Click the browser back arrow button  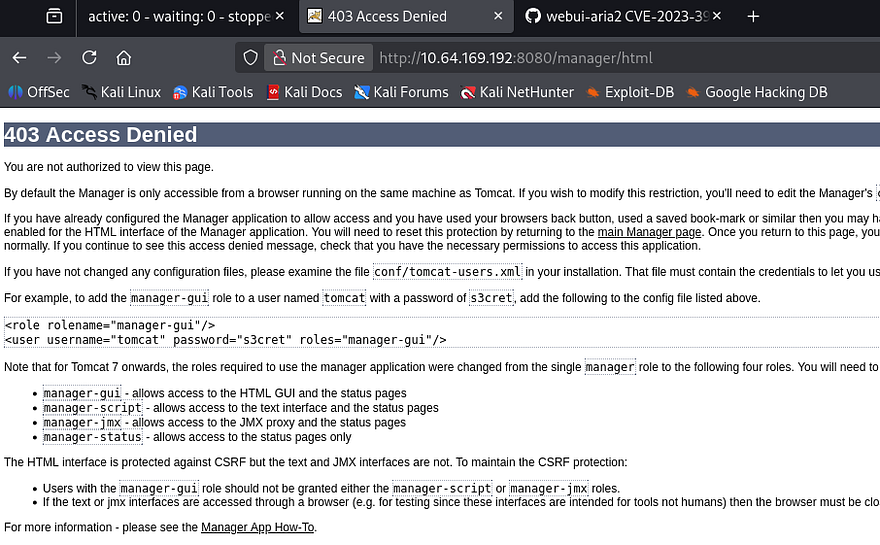[19, 58]
